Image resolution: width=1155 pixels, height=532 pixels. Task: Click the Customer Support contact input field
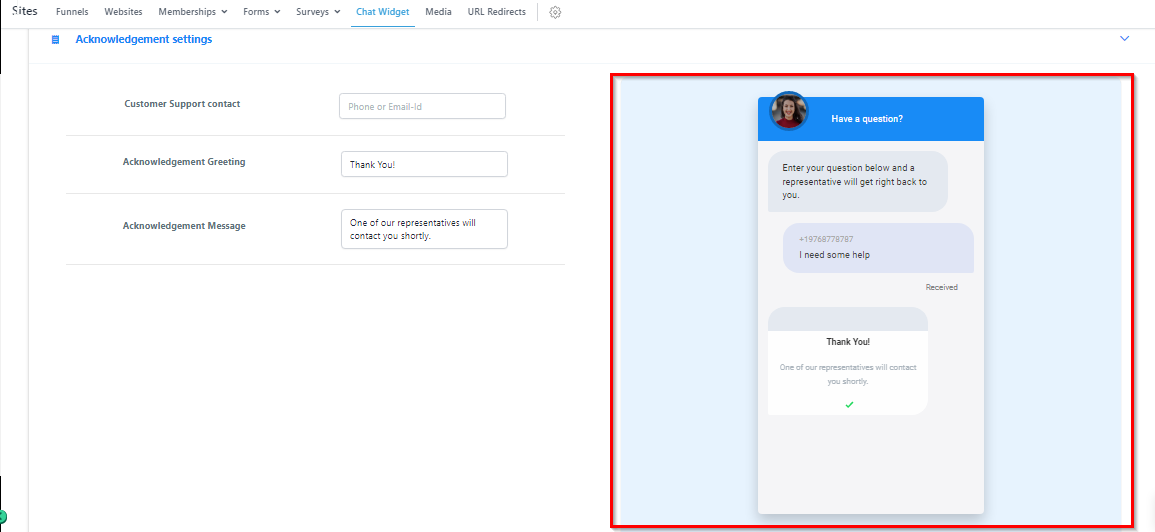click(x=422, y=106)
